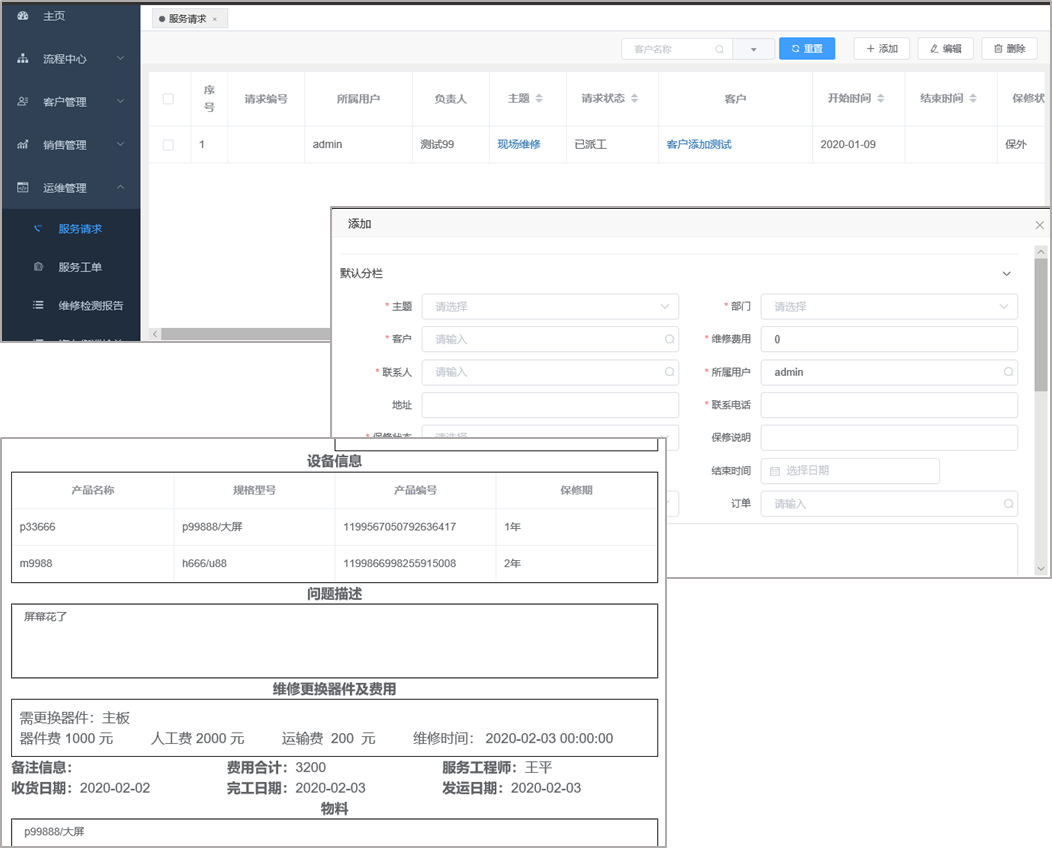The width and height of the screenshot is (1052, 848).
Task: Collapse the sidebar using the left arrow toggle
Action: [155, 333]
